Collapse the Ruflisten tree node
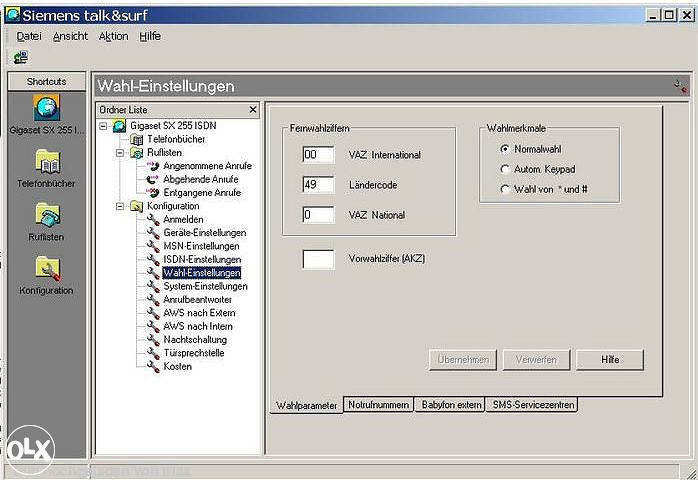The height and width of the screenshot is (480, 698). [x=120, y=153]
